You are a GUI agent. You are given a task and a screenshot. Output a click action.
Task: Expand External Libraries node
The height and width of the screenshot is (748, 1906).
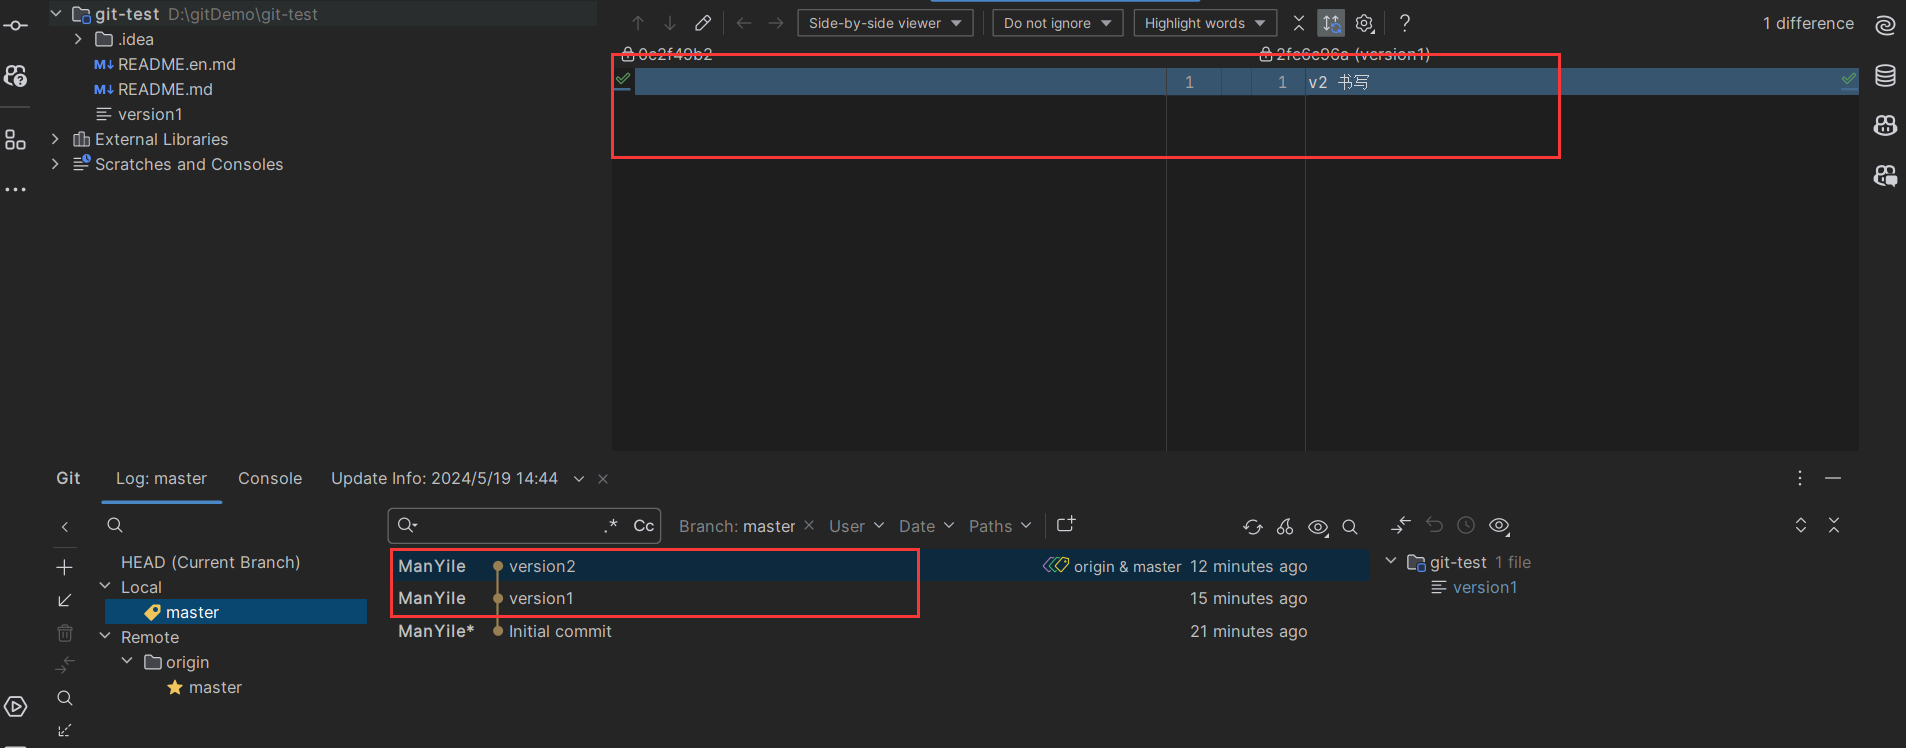[x=55, y=139]
